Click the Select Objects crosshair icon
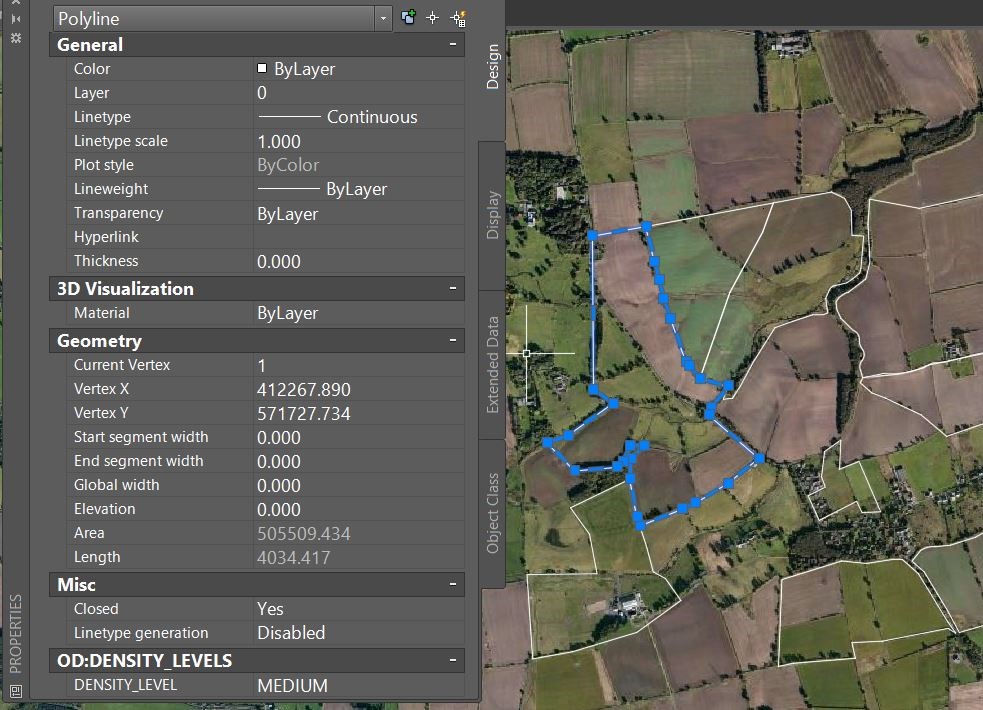Viewport: 983px width, 710px height. pos(433,18)
